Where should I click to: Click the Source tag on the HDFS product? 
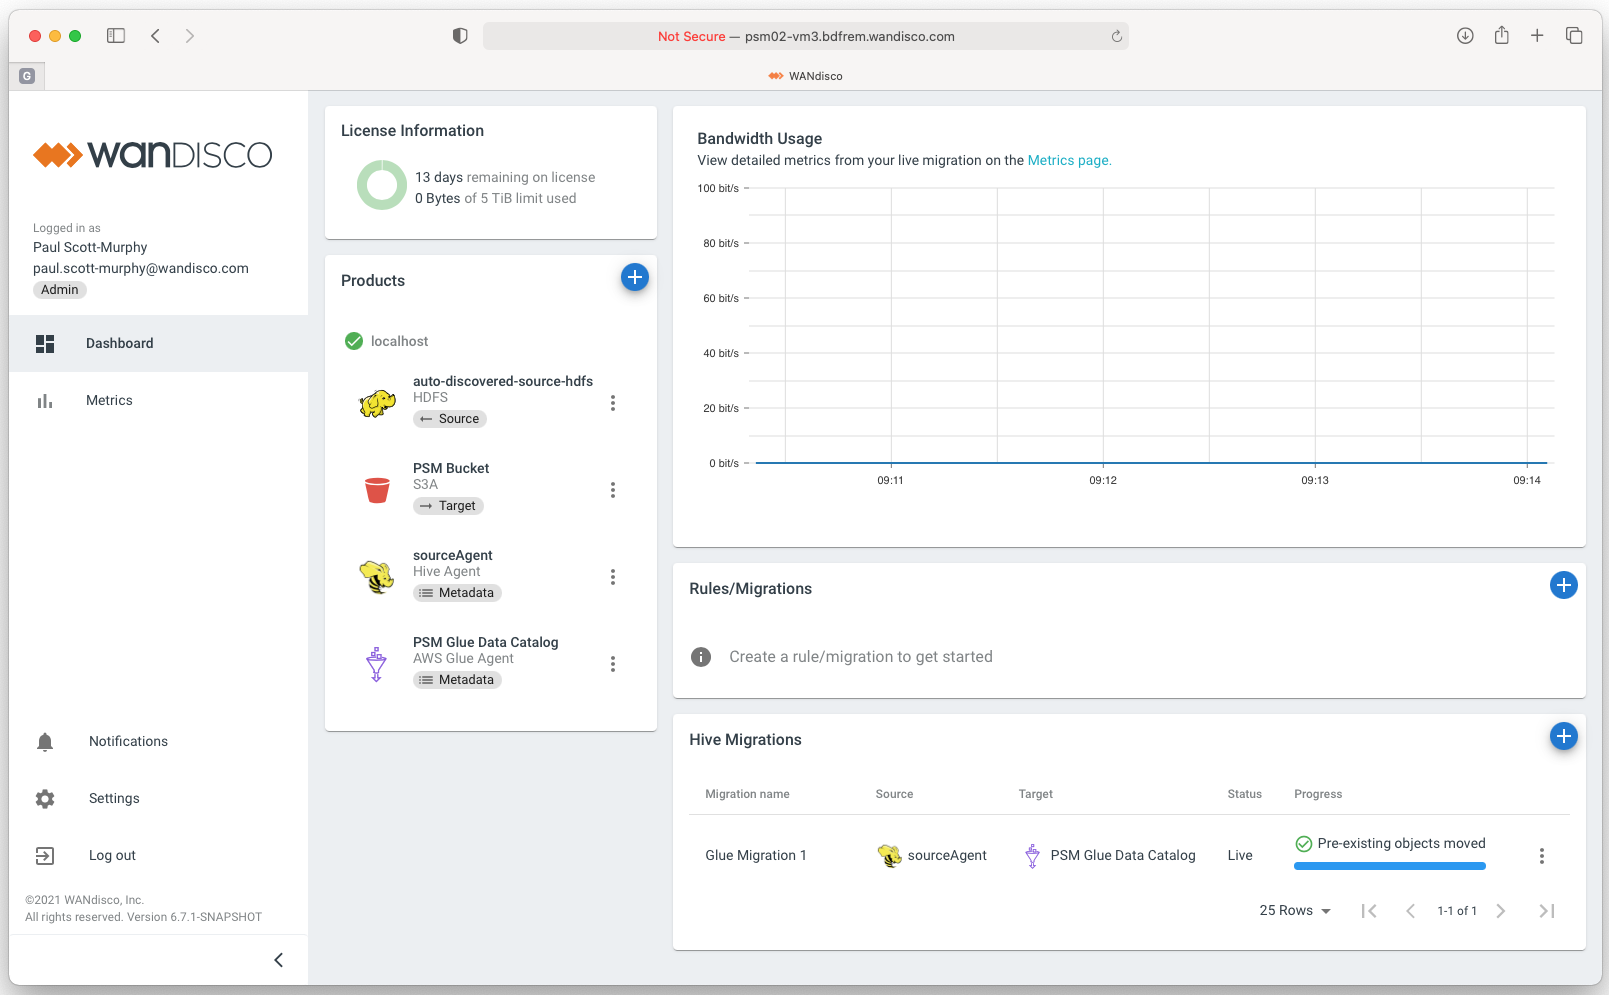click(450, 419)
